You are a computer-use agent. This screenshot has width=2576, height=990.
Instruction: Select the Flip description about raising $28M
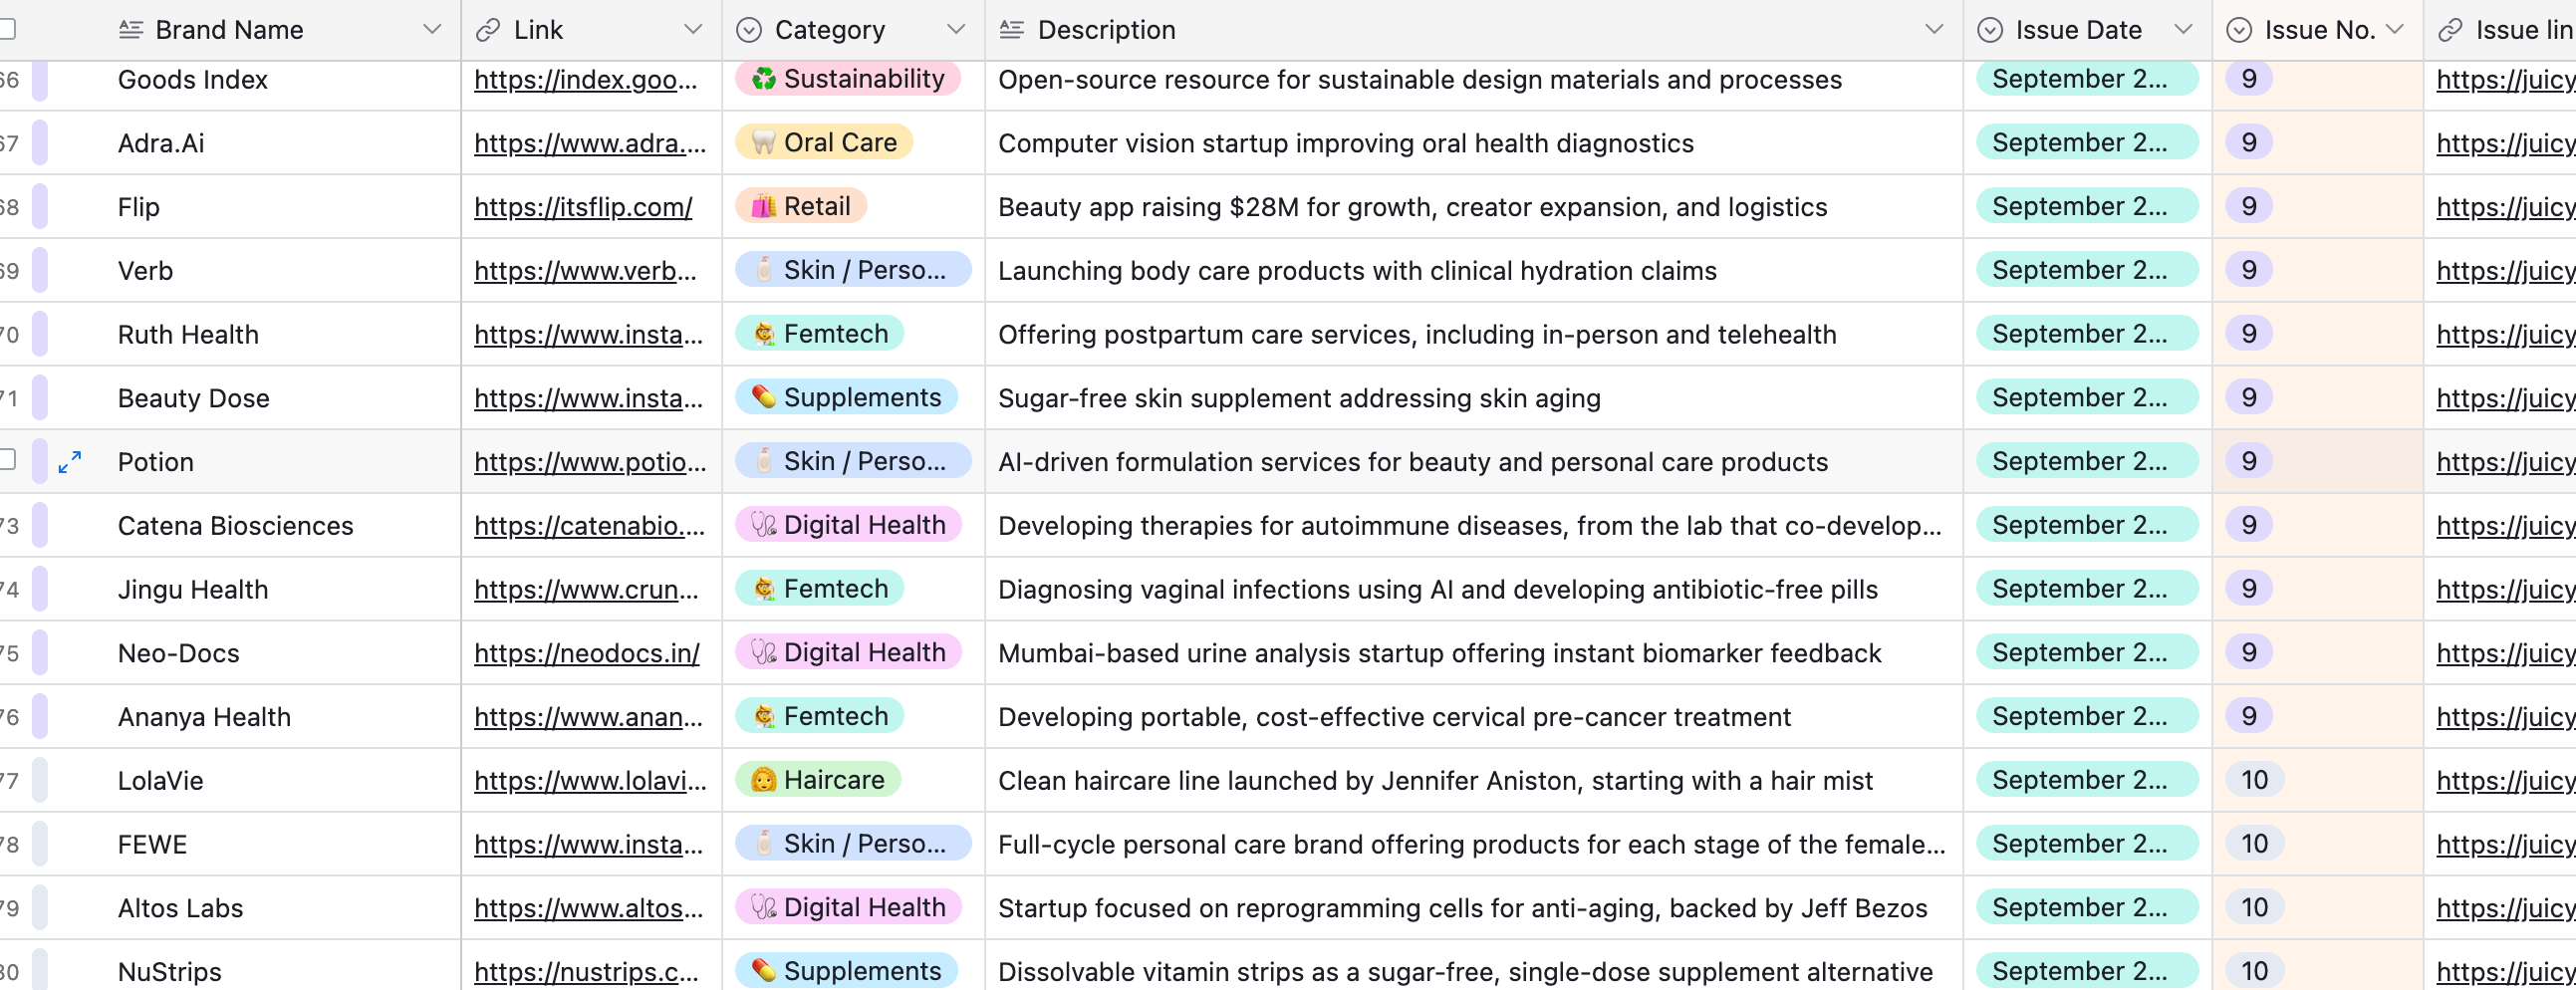tap(1474, 208)
